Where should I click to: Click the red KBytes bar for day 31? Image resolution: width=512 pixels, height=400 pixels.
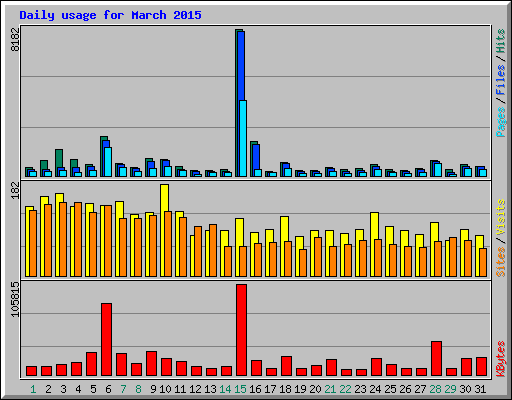click(x=481, y=367)
